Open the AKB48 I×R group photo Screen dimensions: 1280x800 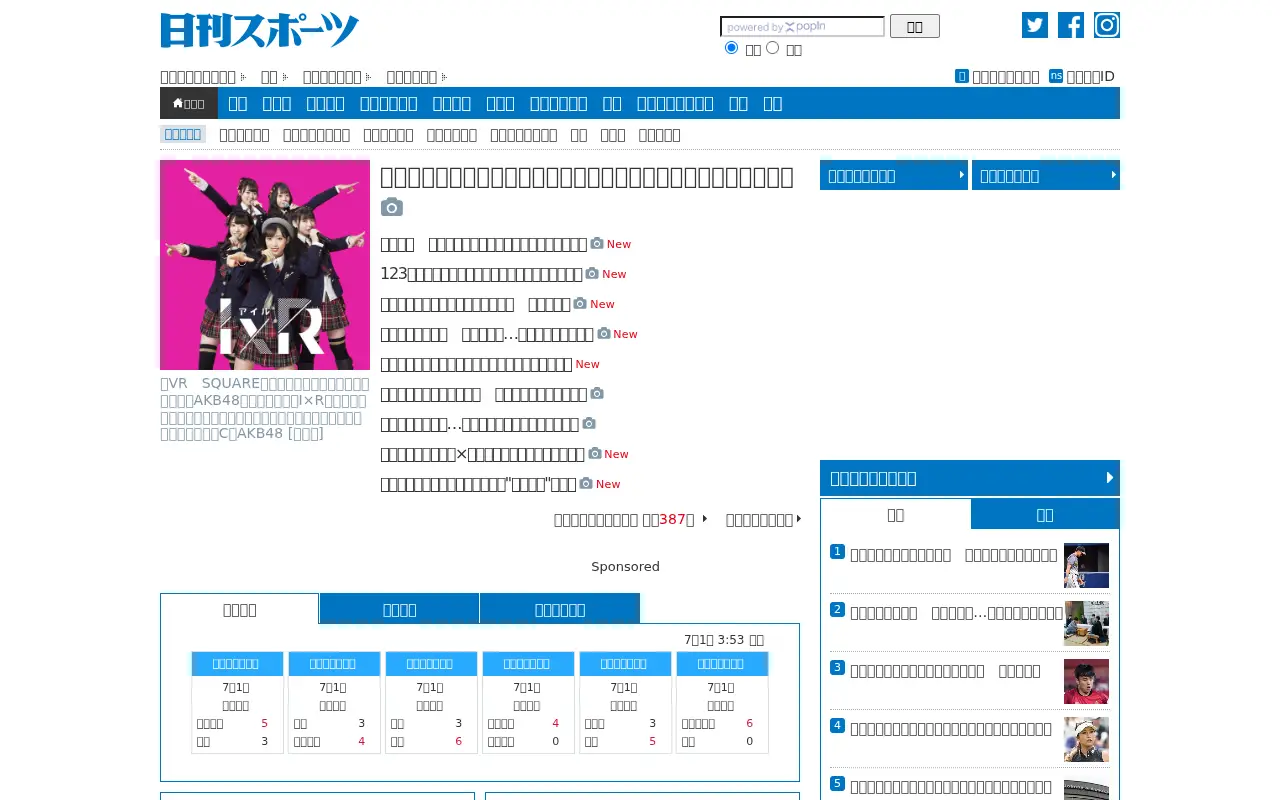coord(265,265)
